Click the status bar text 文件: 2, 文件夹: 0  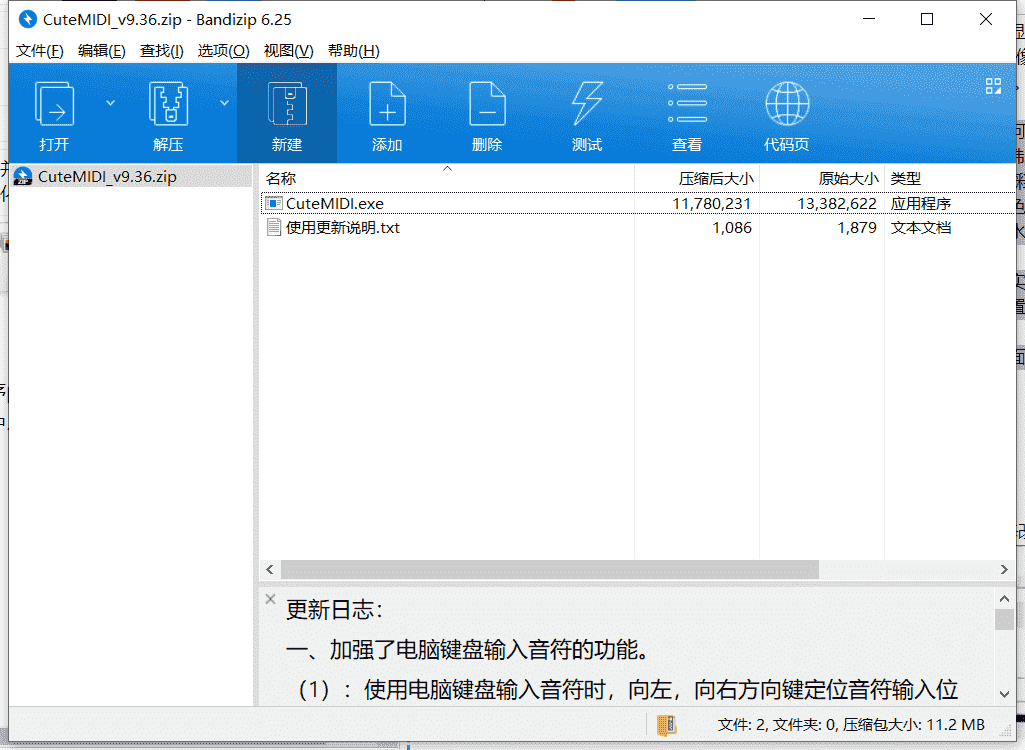point(777,724)
